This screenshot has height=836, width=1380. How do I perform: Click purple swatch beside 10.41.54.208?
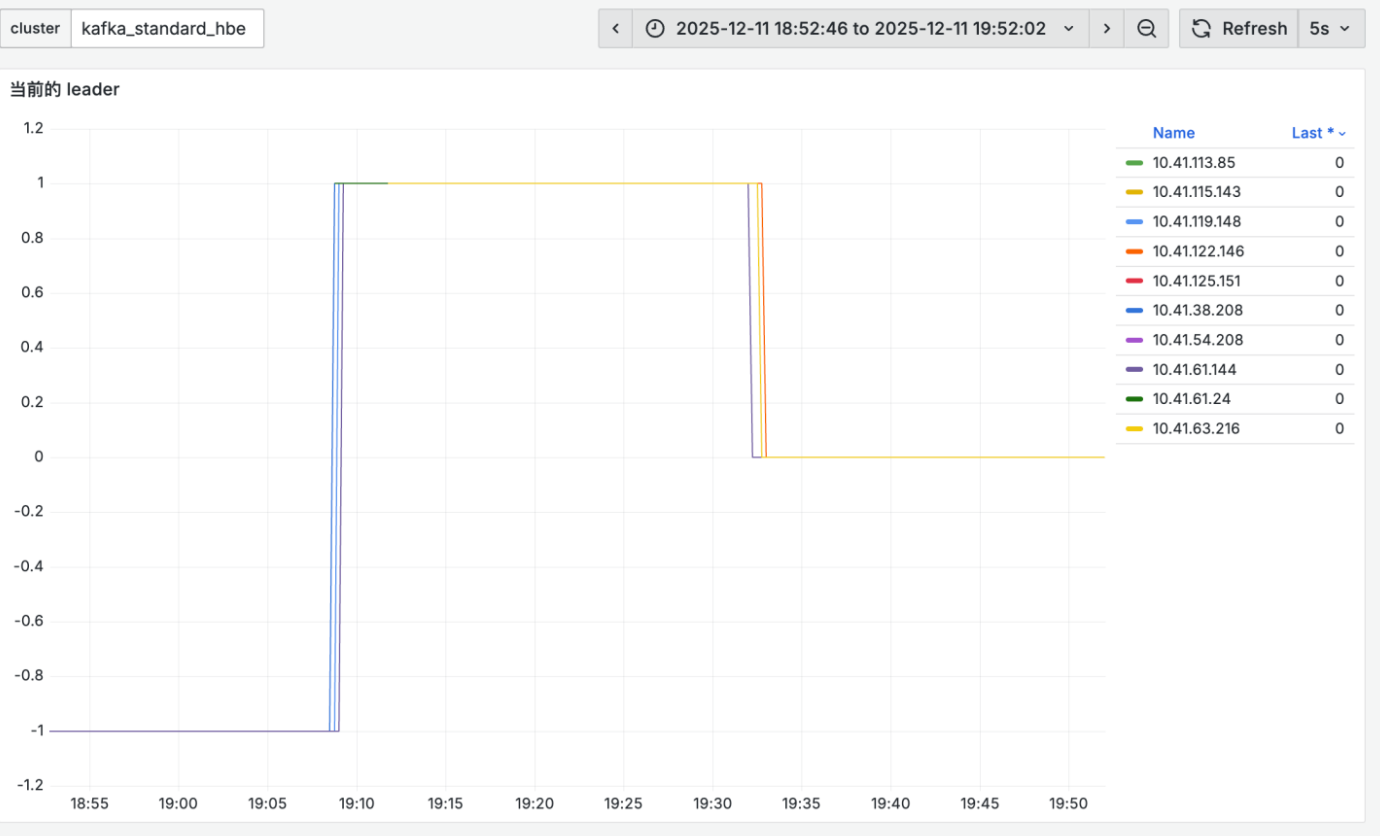click(1134, 340)
